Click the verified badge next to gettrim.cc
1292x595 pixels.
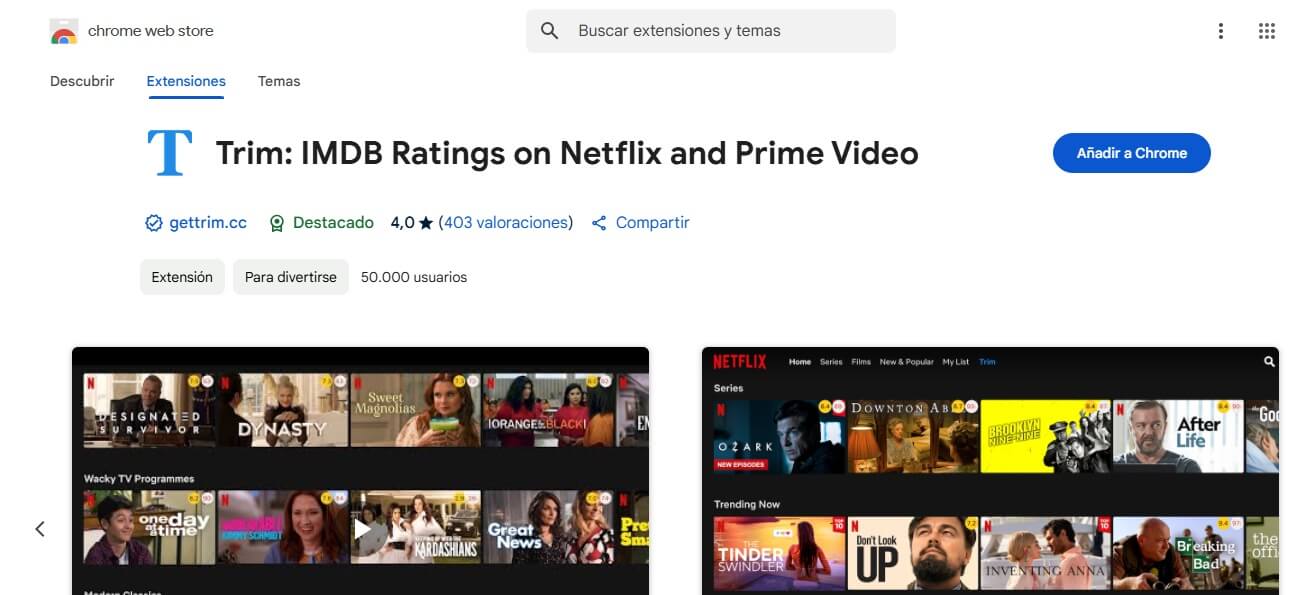pos(154,223)
